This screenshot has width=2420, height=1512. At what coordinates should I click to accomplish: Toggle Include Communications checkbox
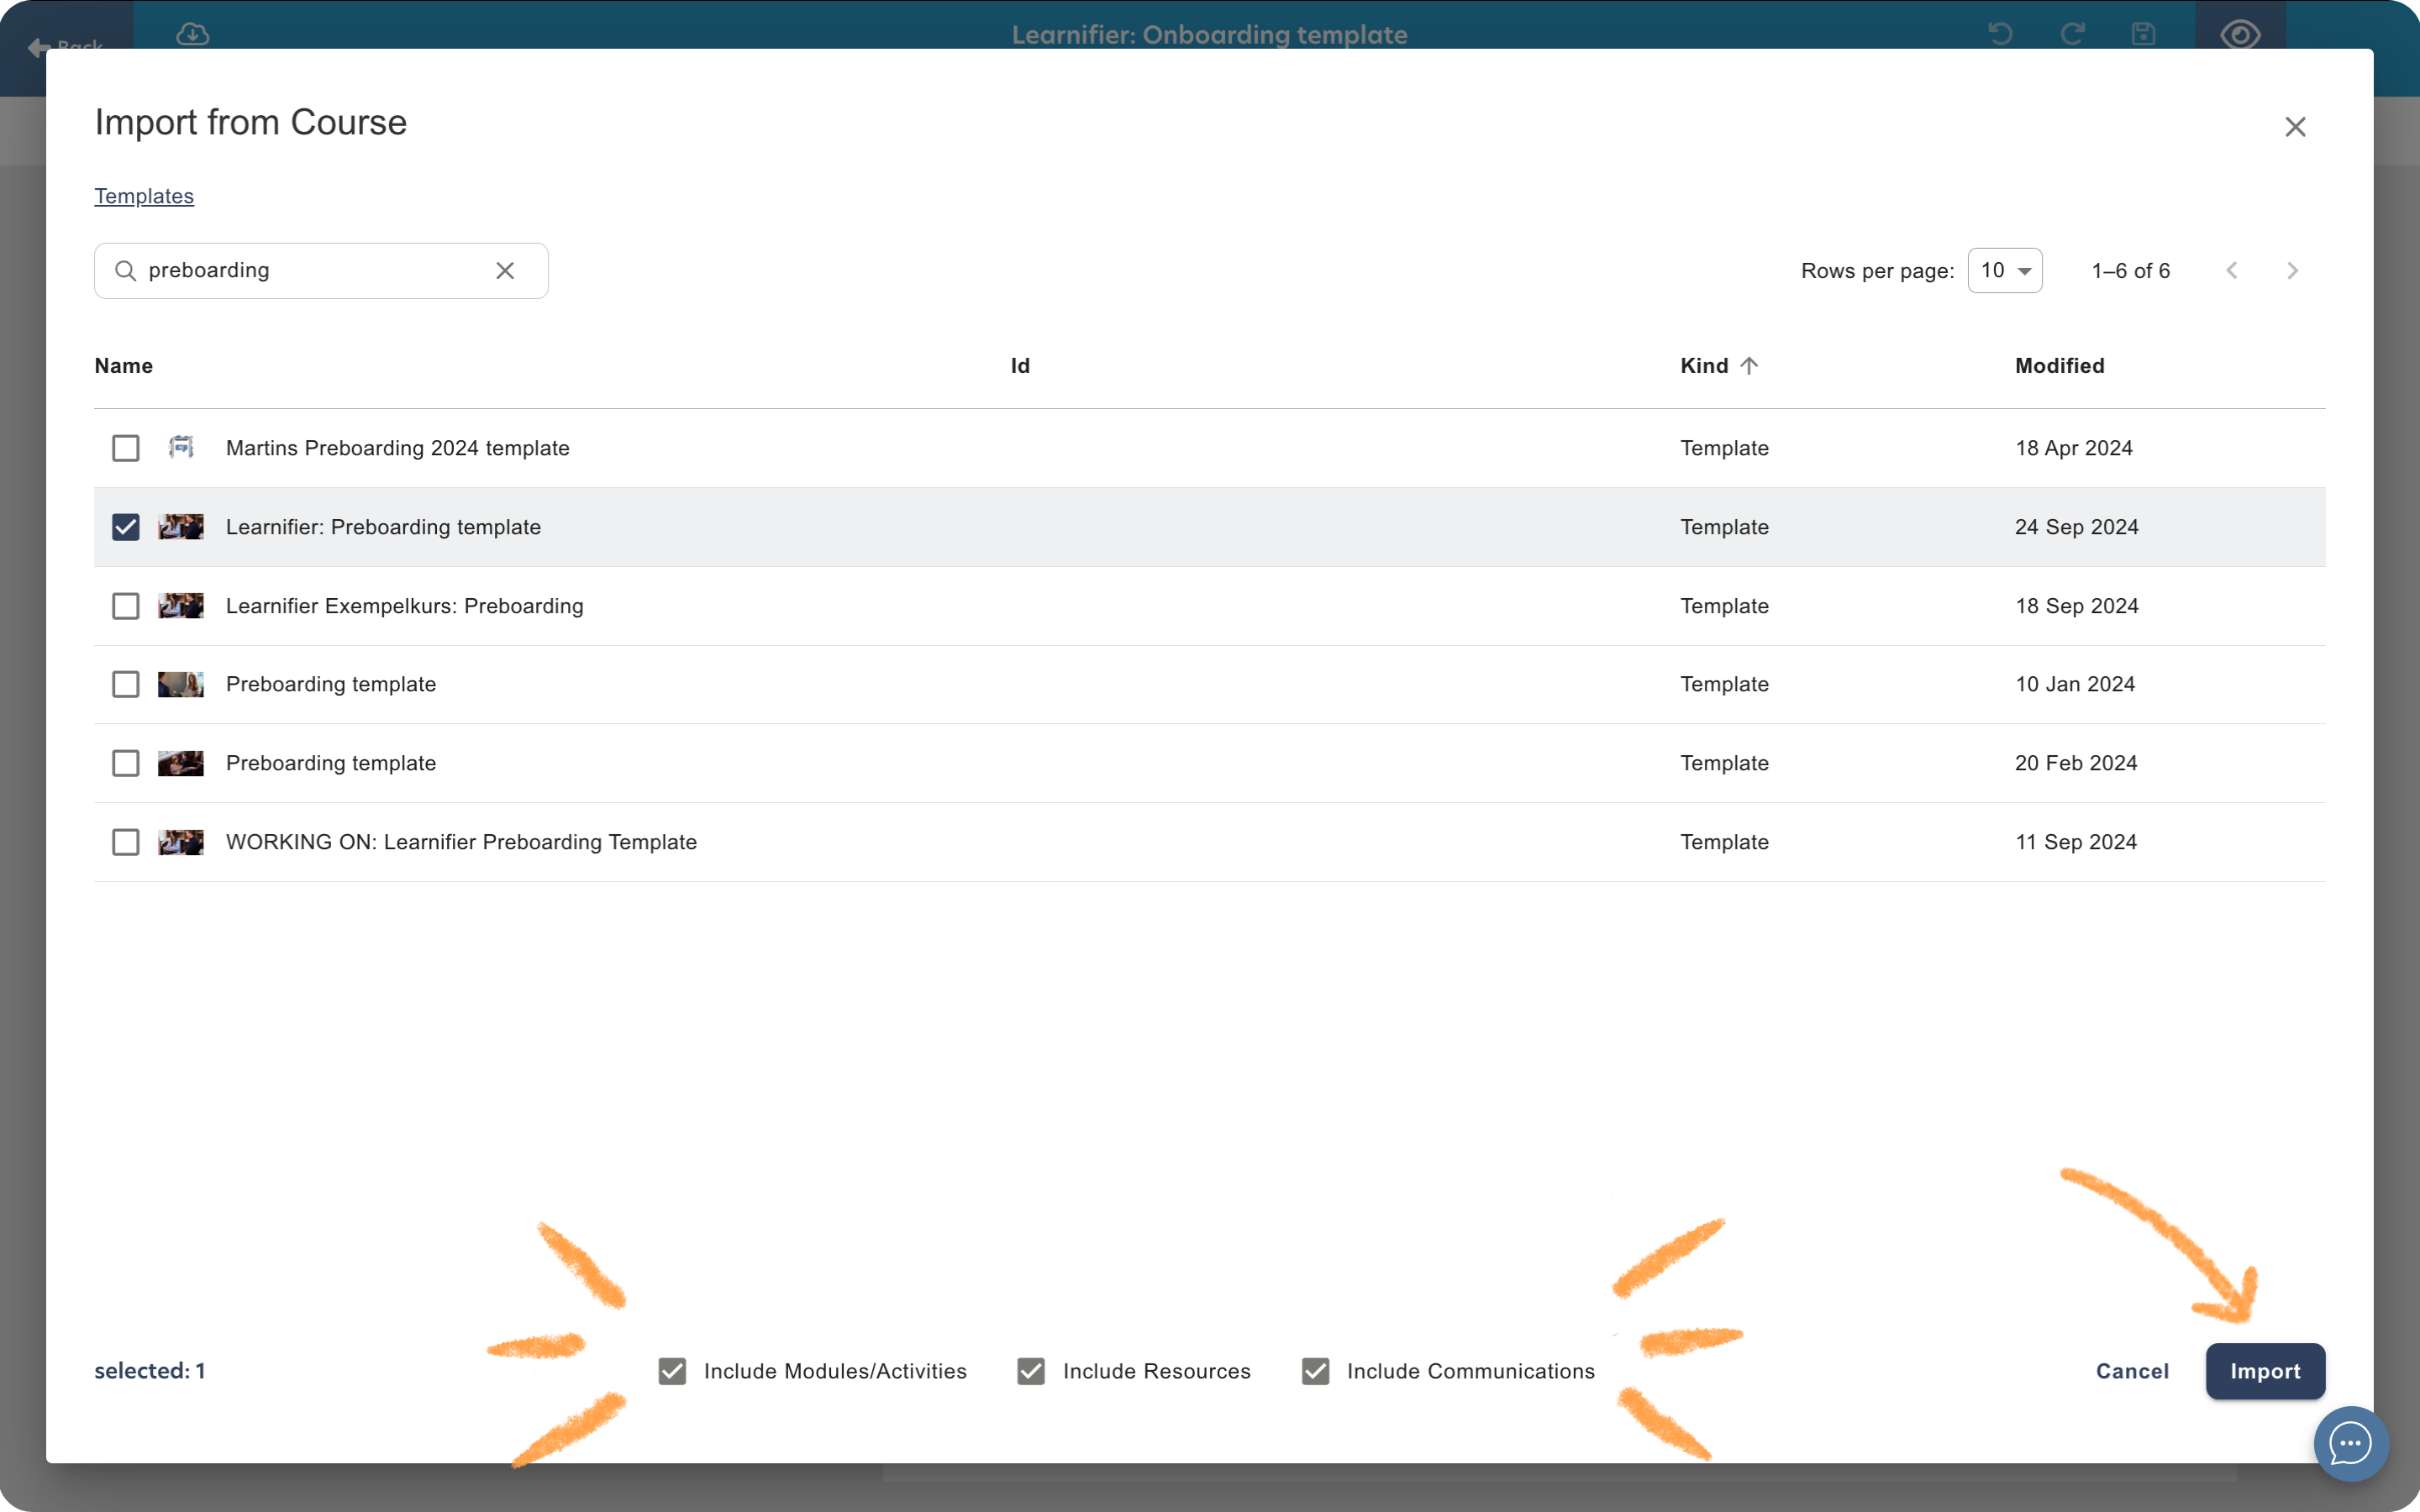[x=1316, y=1371]
